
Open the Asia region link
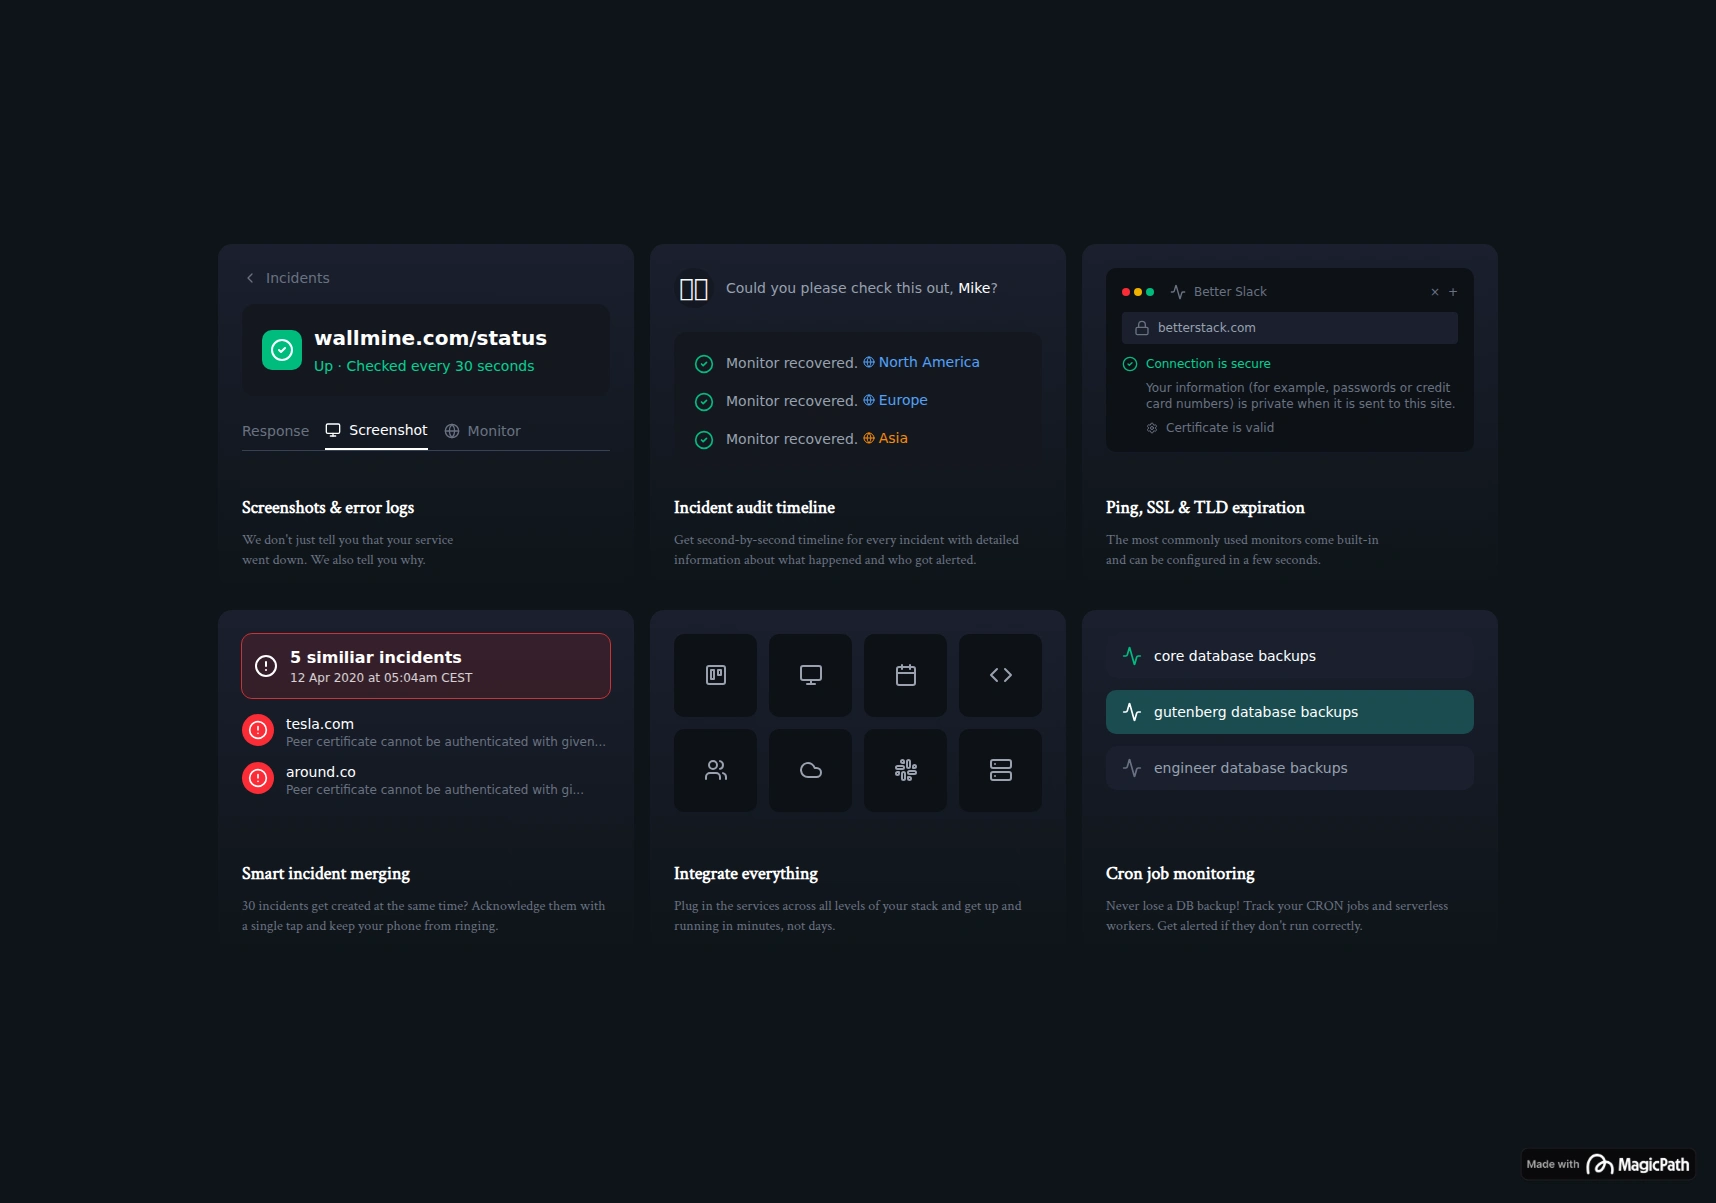coord(885,438)
